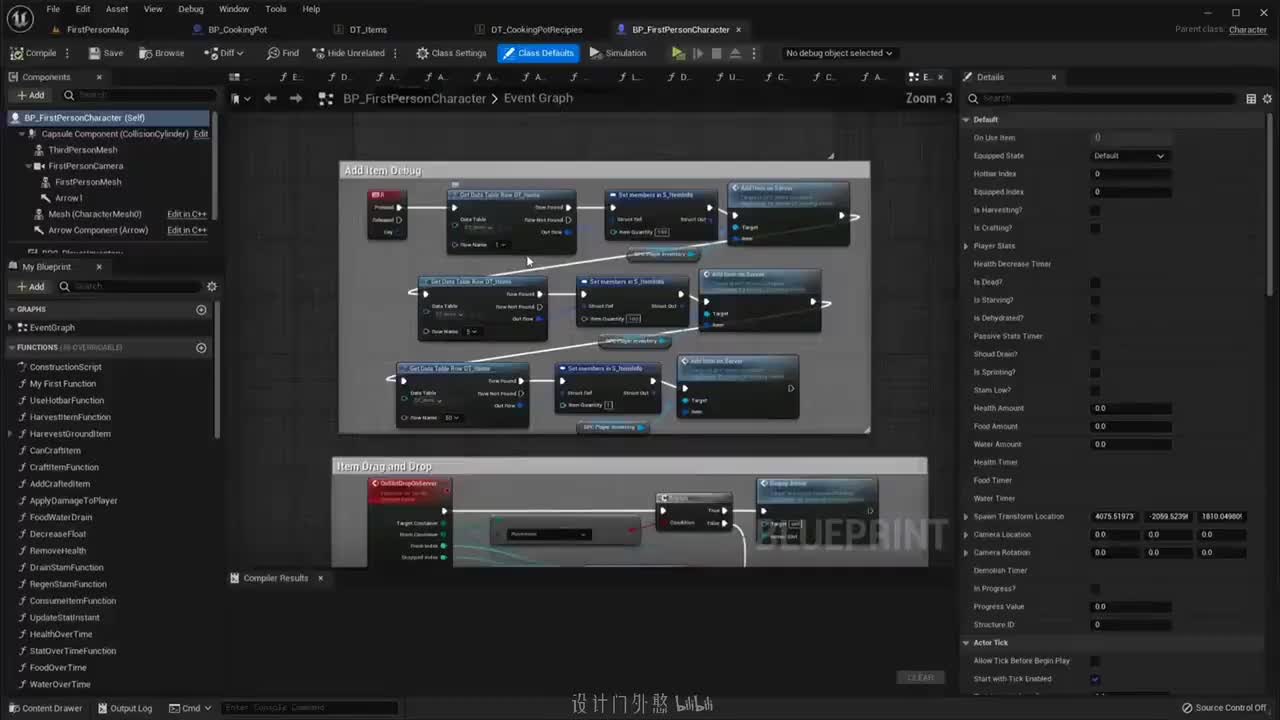1280x720 pixels.
Task: Open the File menu
Action: tap(53, 9)
